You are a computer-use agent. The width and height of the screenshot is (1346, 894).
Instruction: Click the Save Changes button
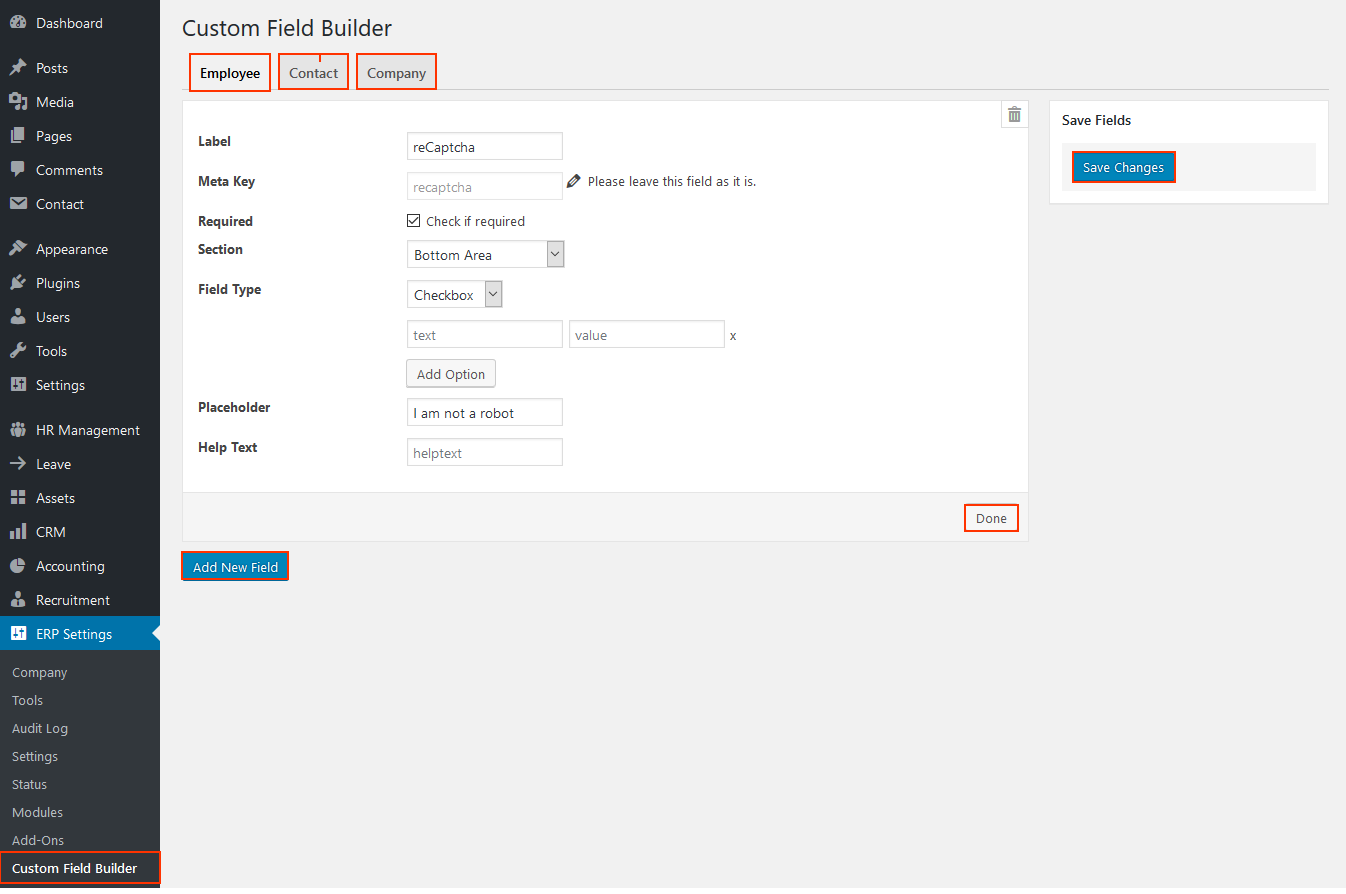(1123, 167)
